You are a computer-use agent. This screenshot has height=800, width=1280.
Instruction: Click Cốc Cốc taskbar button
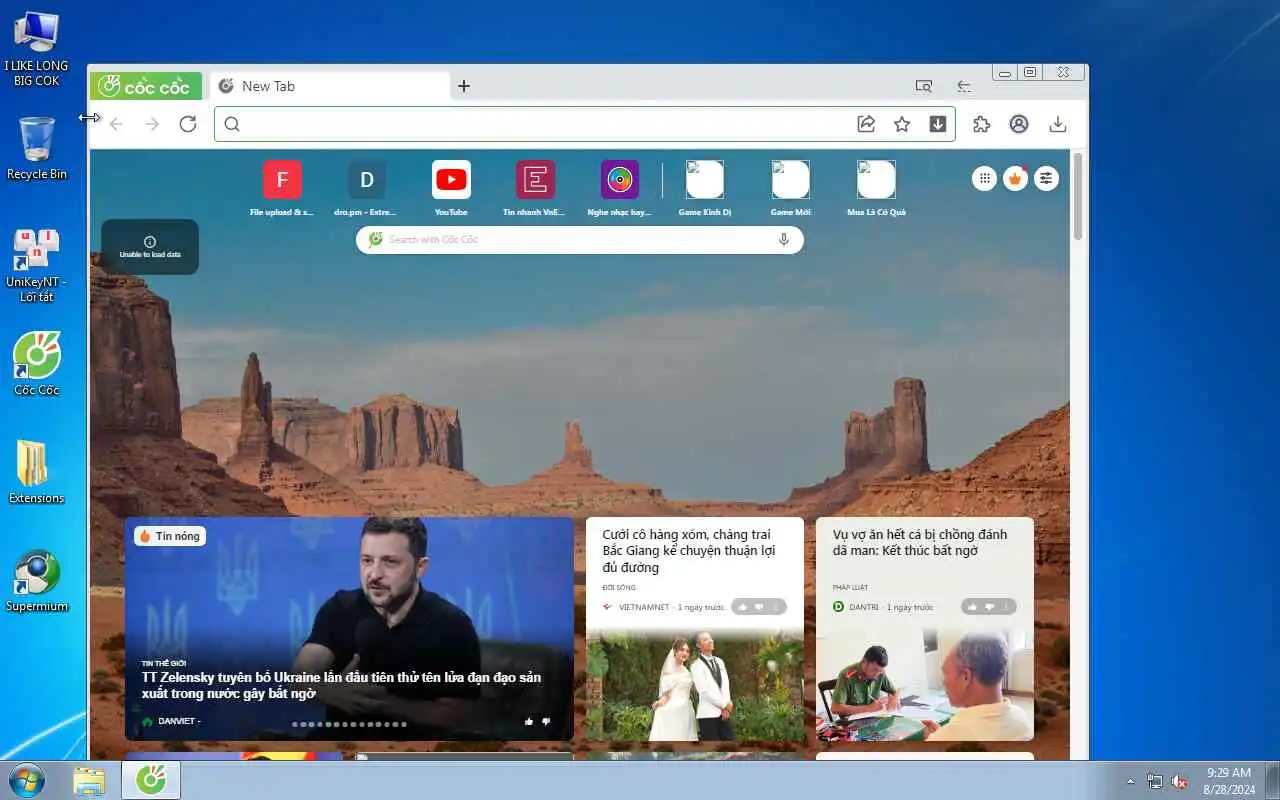(x=151, y=780)
